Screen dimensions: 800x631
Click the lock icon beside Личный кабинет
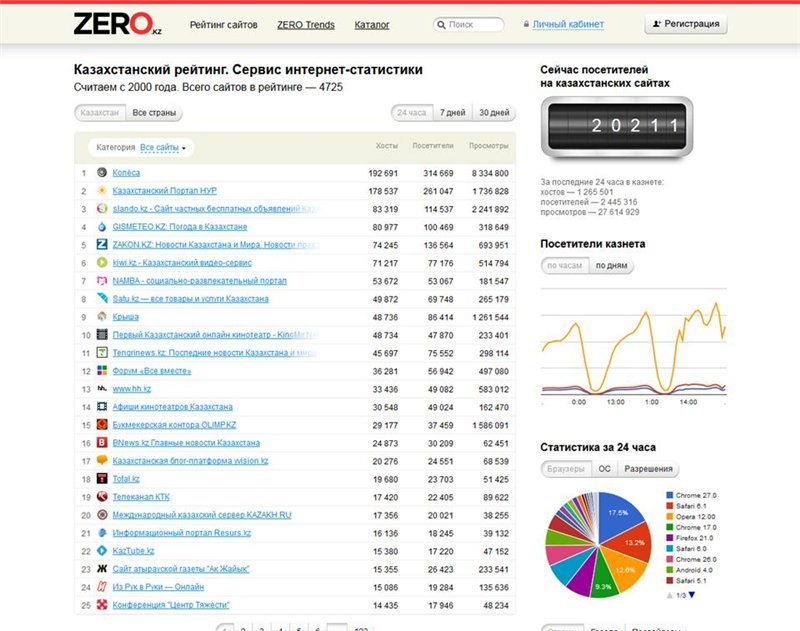[x=526, y=24]
